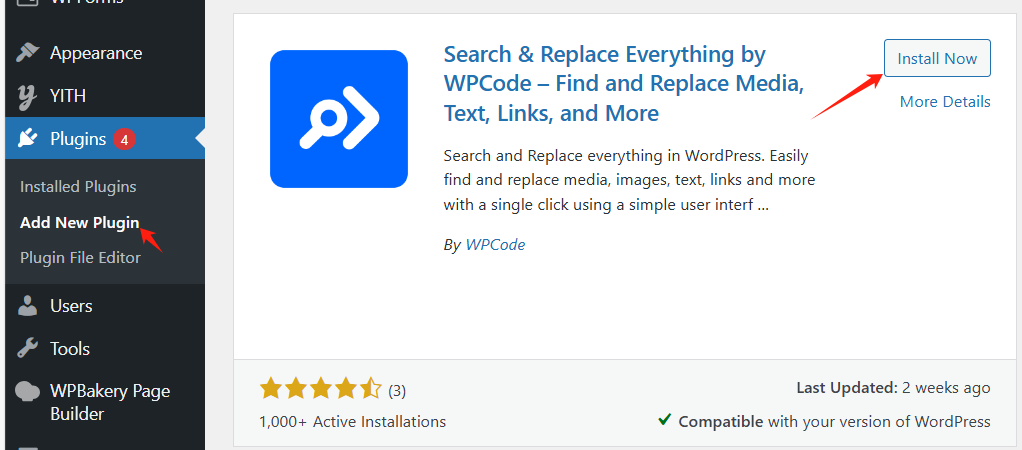Image resolution: width=1022 pixels, height=450 pixels.
Task: Select Add New Plugin submenu item
Action: [x=80, y=222]
